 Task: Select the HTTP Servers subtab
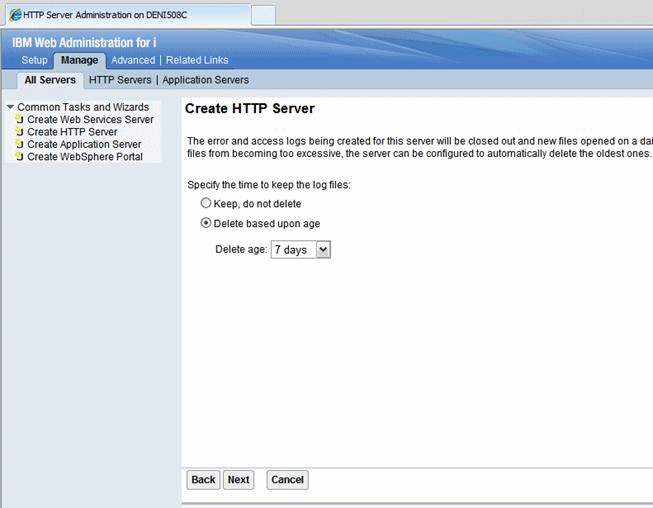click(120, 80)
